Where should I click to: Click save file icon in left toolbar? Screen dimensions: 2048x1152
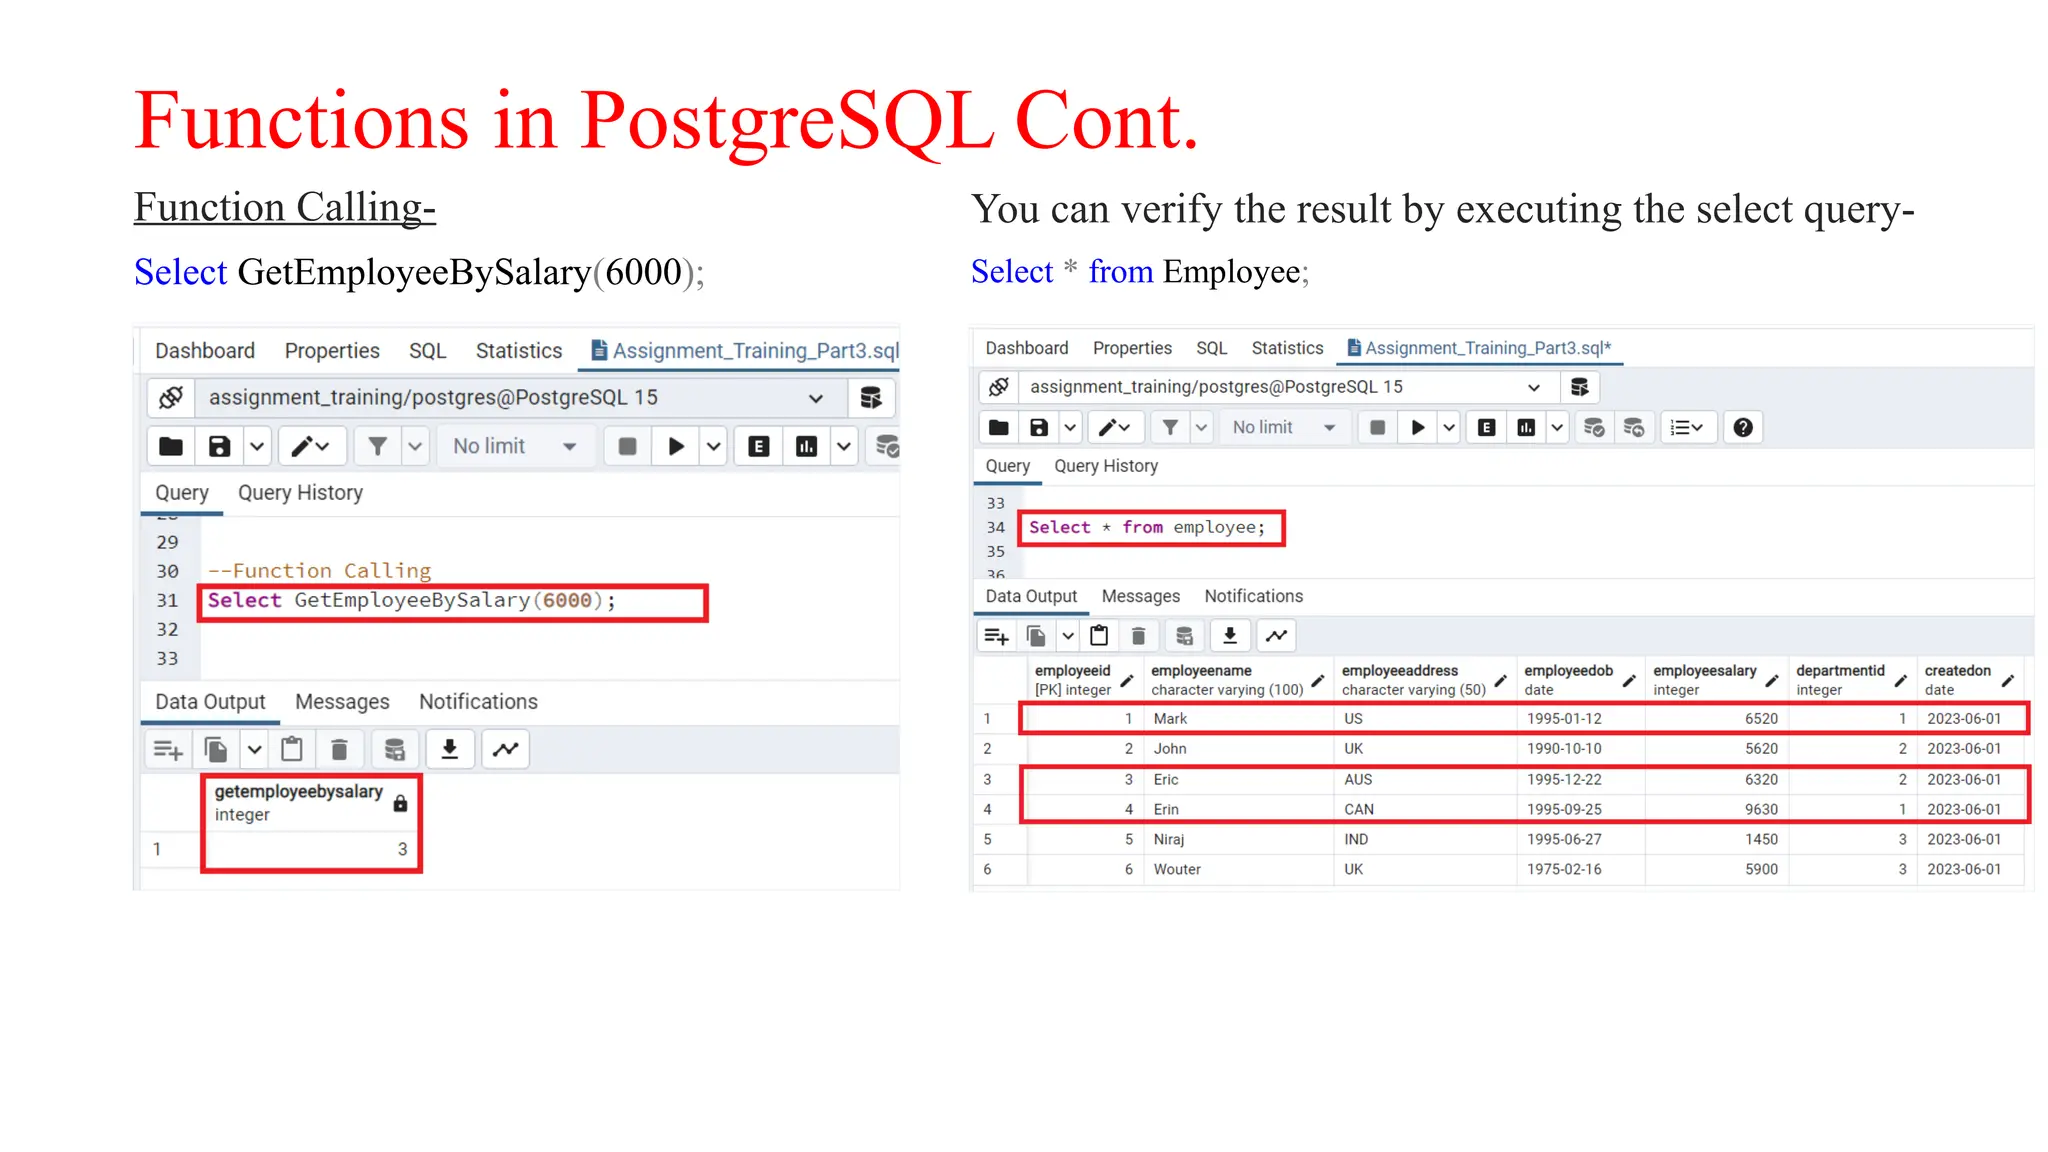tap(219, 446)
